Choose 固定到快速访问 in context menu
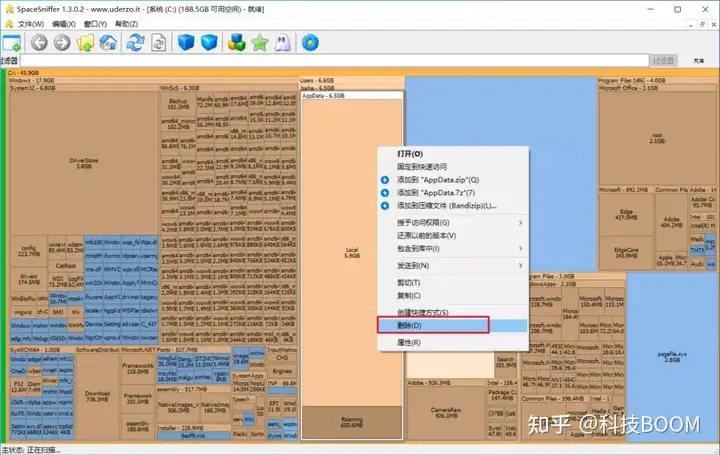The width and height of the screenshot is (720, 455). point(453,167)
